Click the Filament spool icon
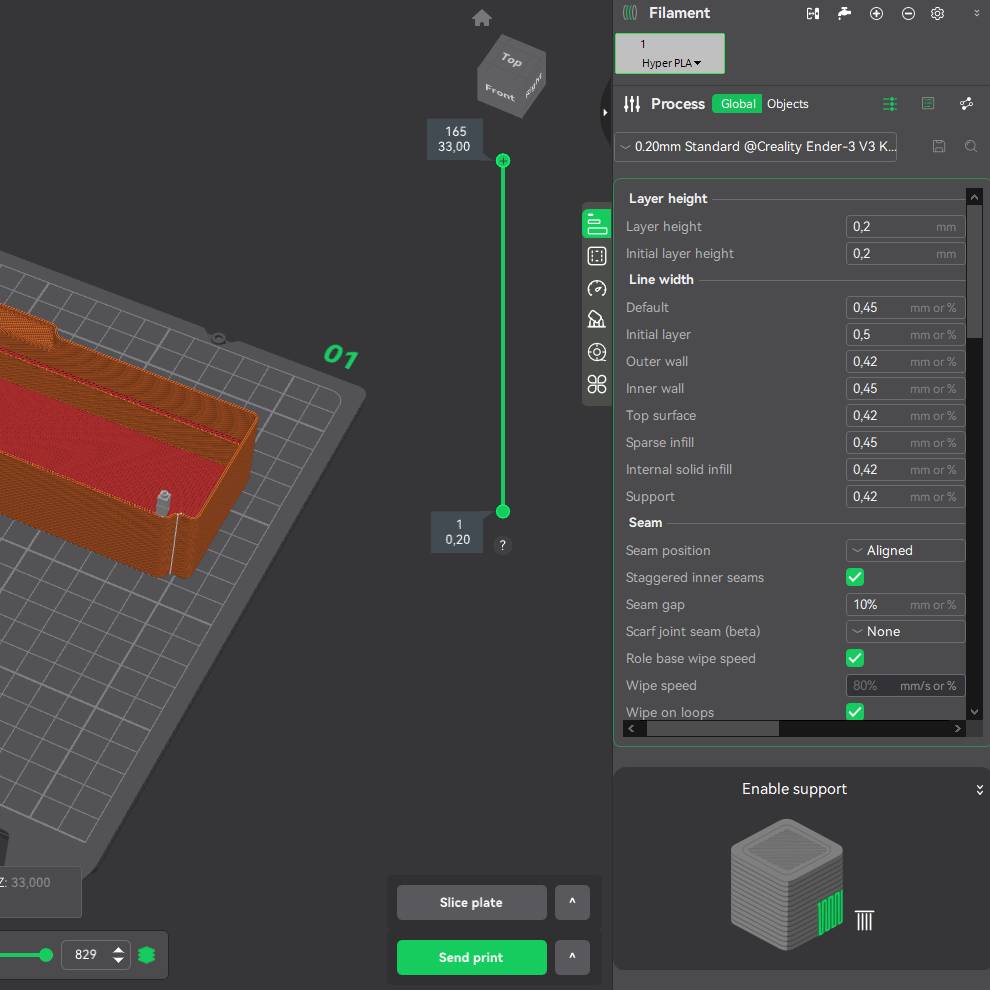The height and width of the screenshot is (990, 990). click(630, 13)
